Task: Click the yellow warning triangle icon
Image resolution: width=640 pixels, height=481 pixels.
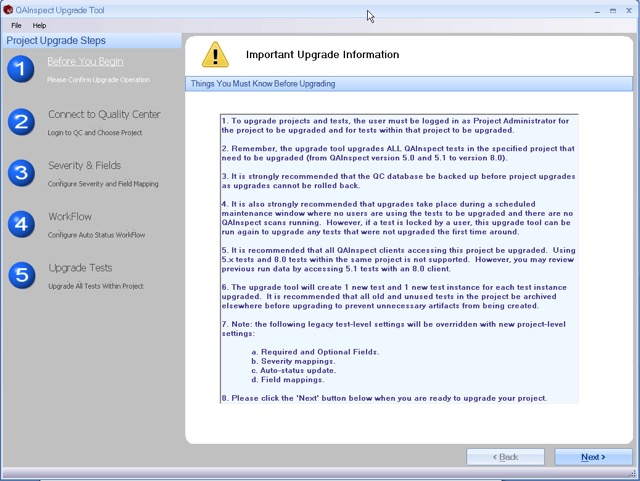Action: (215, 55)
